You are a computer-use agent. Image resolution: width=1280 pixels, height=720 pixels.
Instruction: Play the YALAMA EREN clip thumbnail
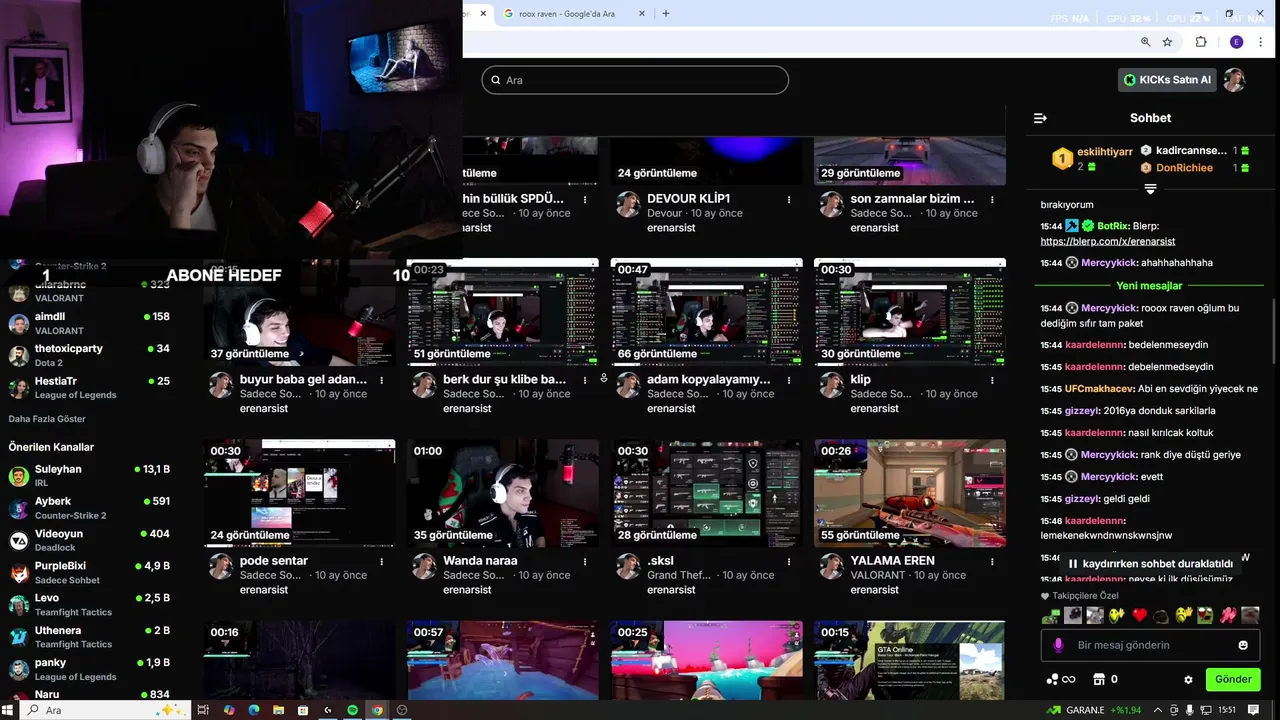910,493
